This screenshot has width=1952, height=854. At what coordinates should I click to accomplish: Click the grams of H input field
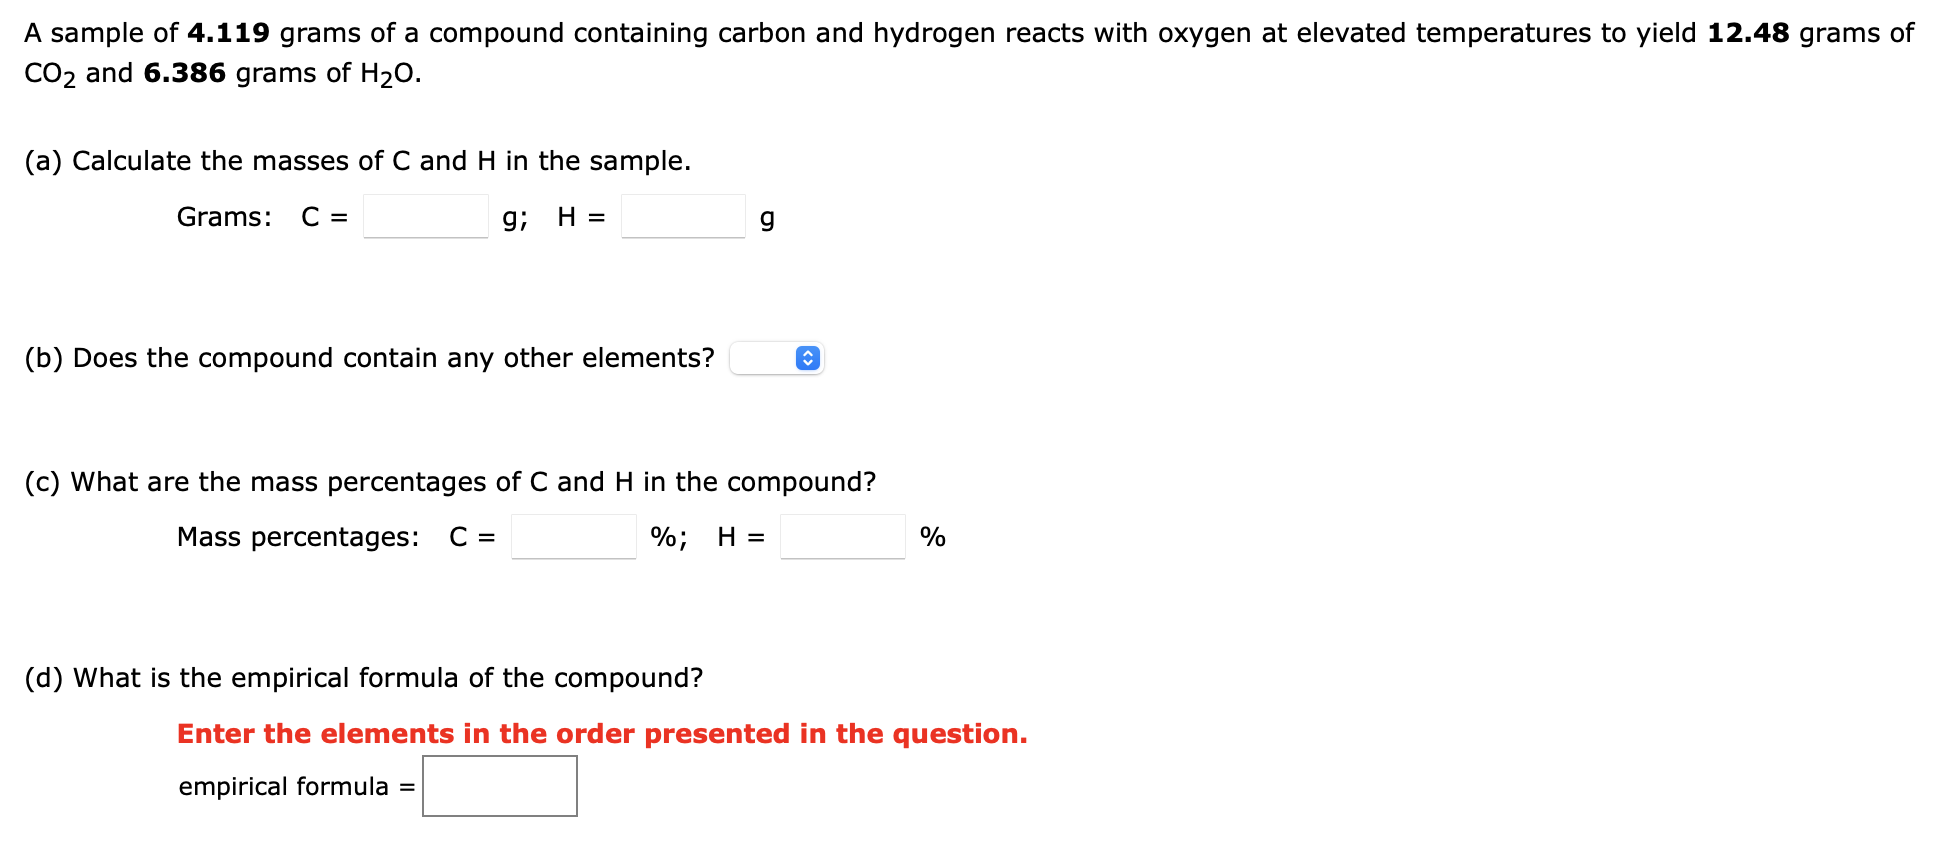[x=681, y=216]
